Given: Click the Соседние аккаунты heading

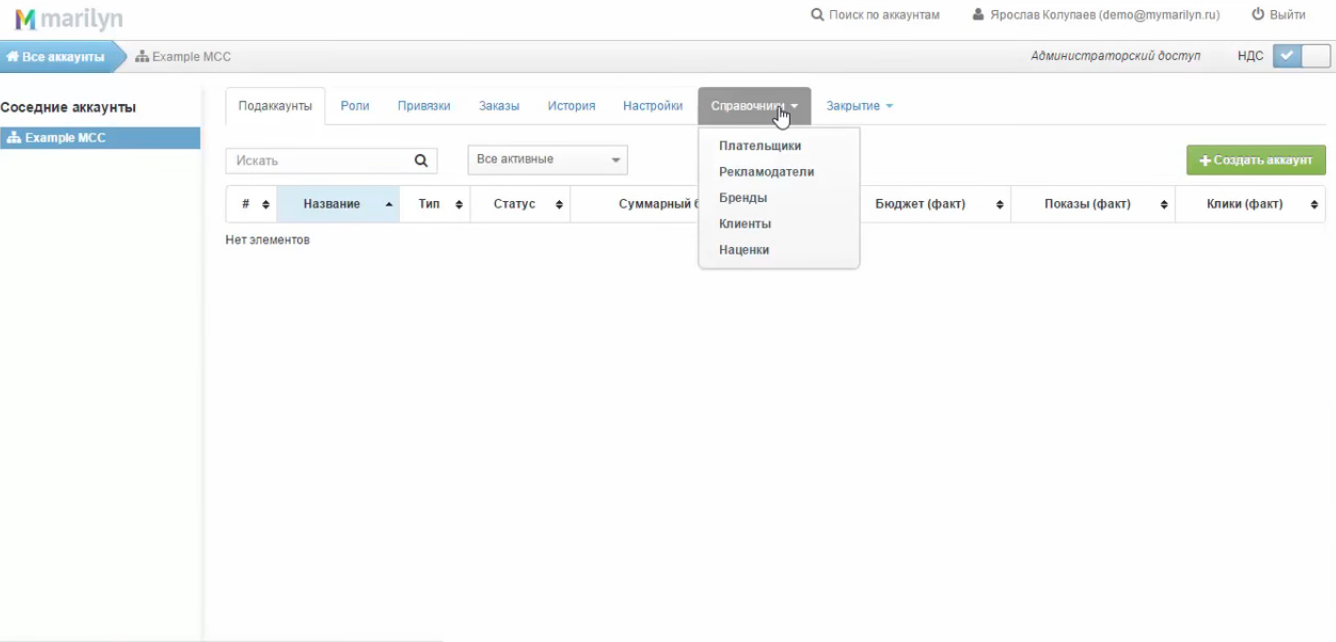Looking at the screenshot, I should click(68, 107).
